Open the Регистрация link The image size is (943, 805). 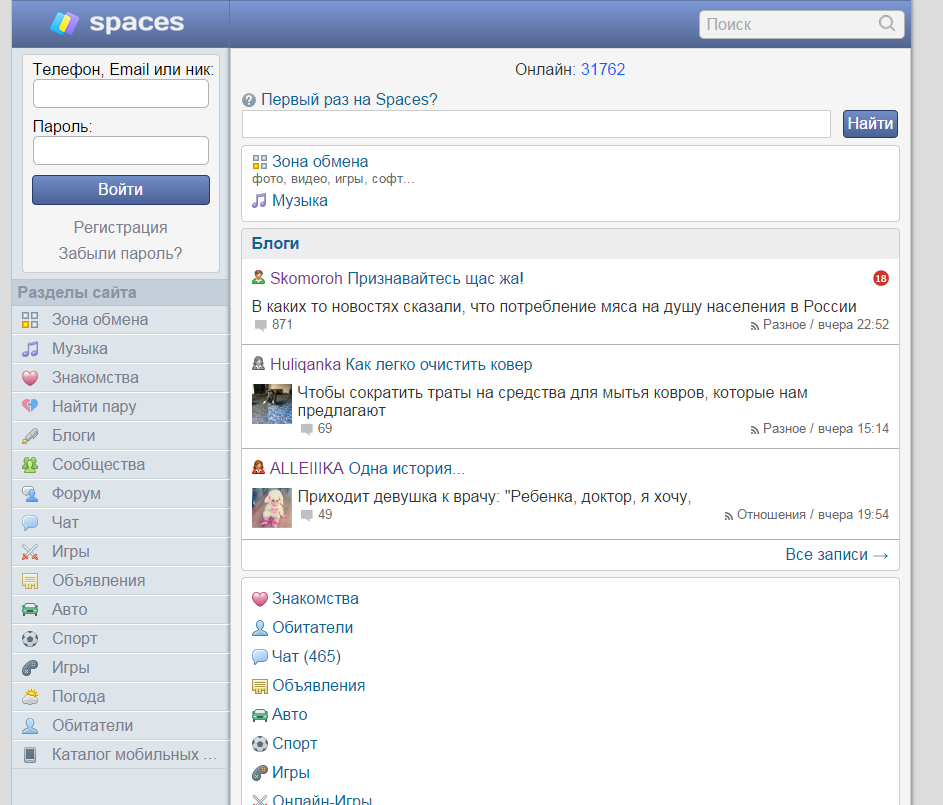[x=121, y=228]
